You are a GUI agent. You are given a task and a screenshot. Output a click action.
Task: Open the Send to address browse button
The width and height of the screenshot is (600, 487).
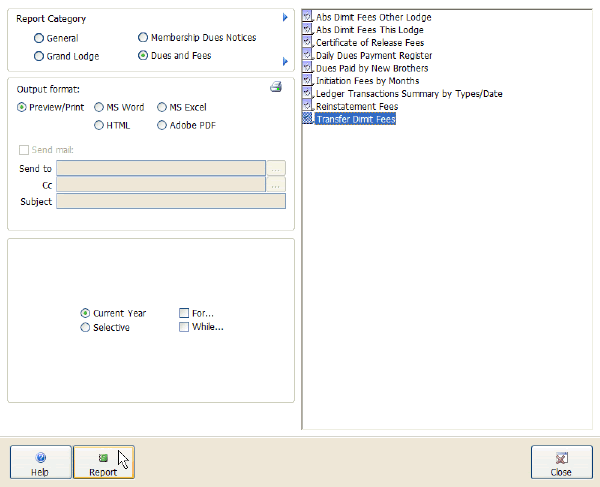tap(277, 169)
